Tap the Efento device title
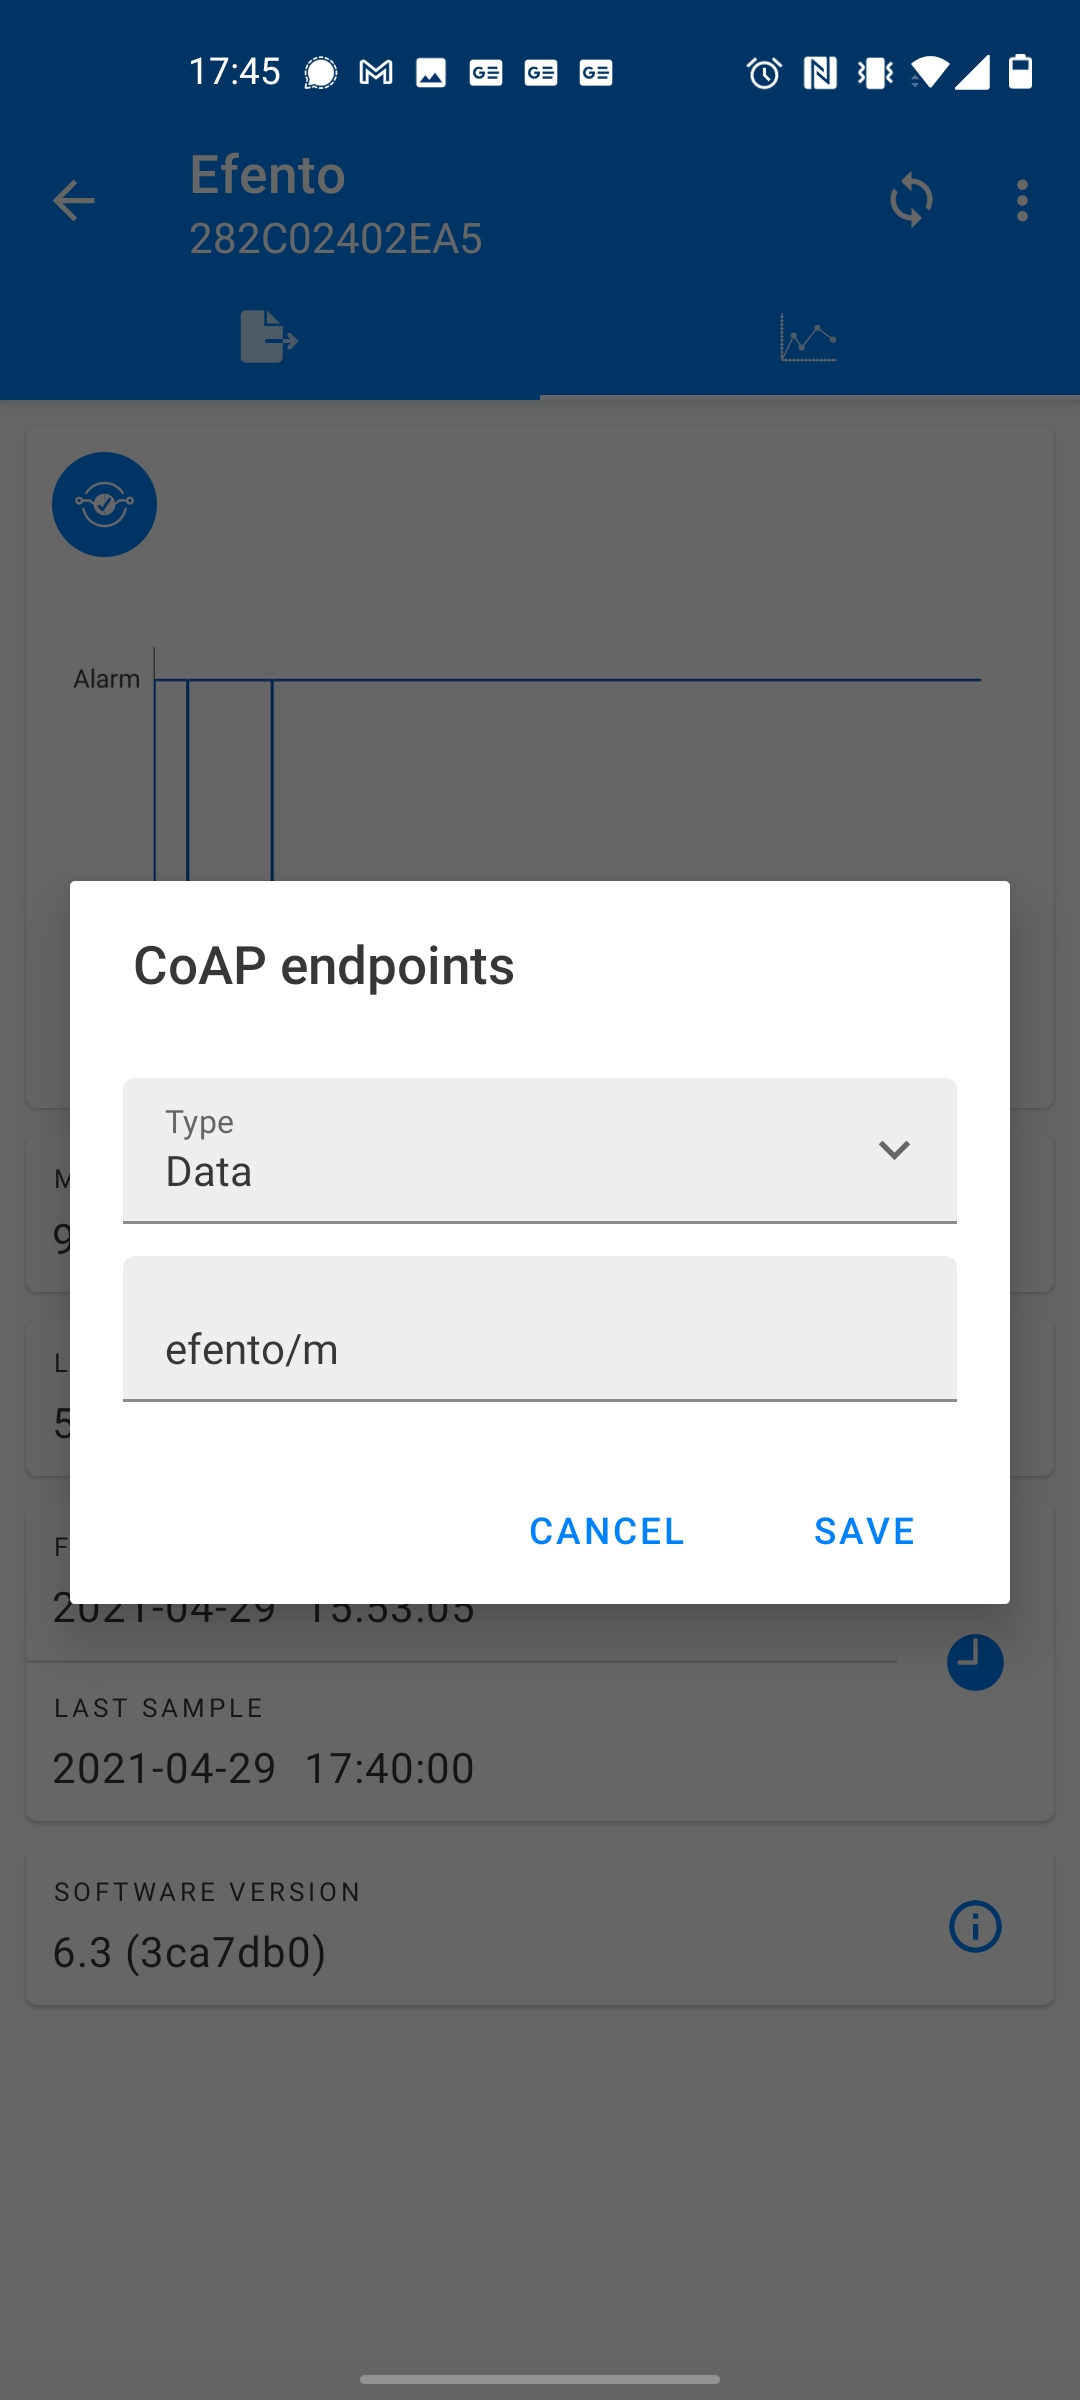 [268, 176]
